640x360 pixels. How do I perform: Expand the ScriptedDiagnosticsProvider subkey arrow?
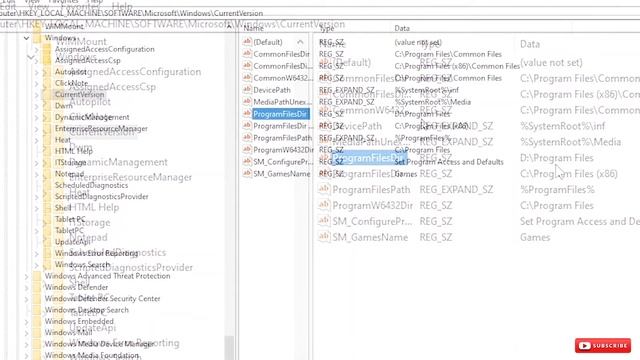(36, 197)
